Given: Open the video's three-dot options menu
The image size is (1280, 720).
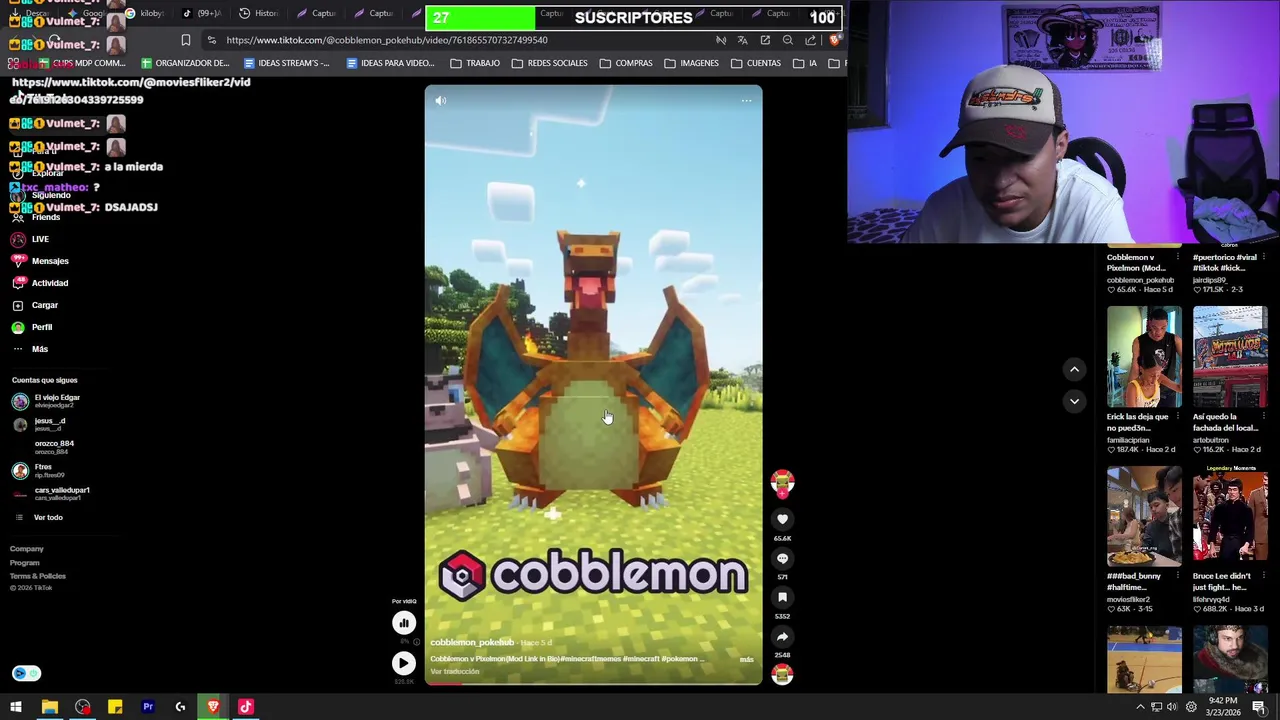Looking at the screenshot, I should (x=746, y=100).
